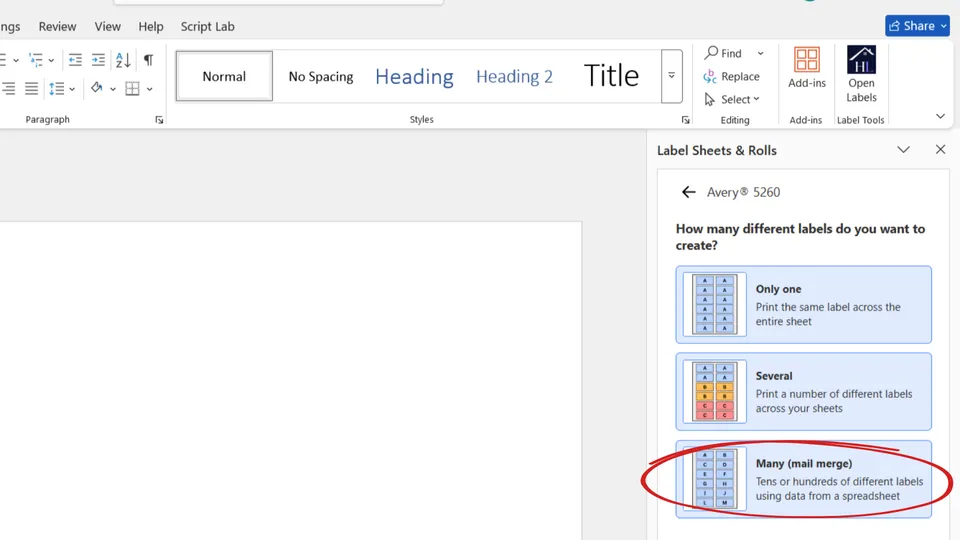Apply the No Spacing style
The image size is (960, 540).
[x=321, y=76]
